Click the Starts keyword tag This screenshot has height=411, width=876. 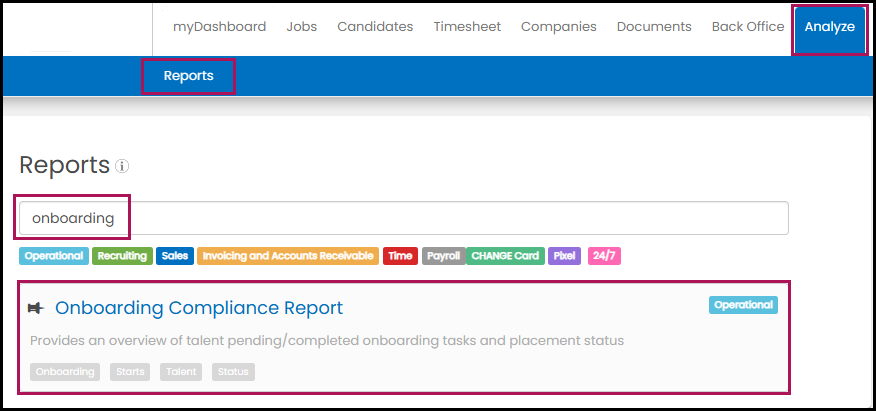tap(130, 372)
